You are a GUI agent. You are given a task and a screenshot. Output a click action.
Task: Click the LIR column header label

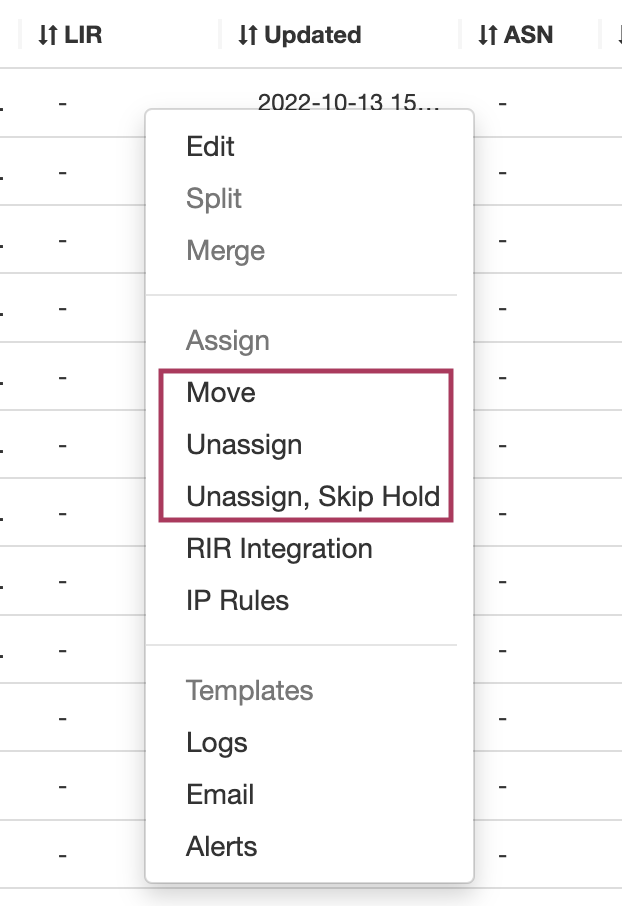tap(83, 36)
